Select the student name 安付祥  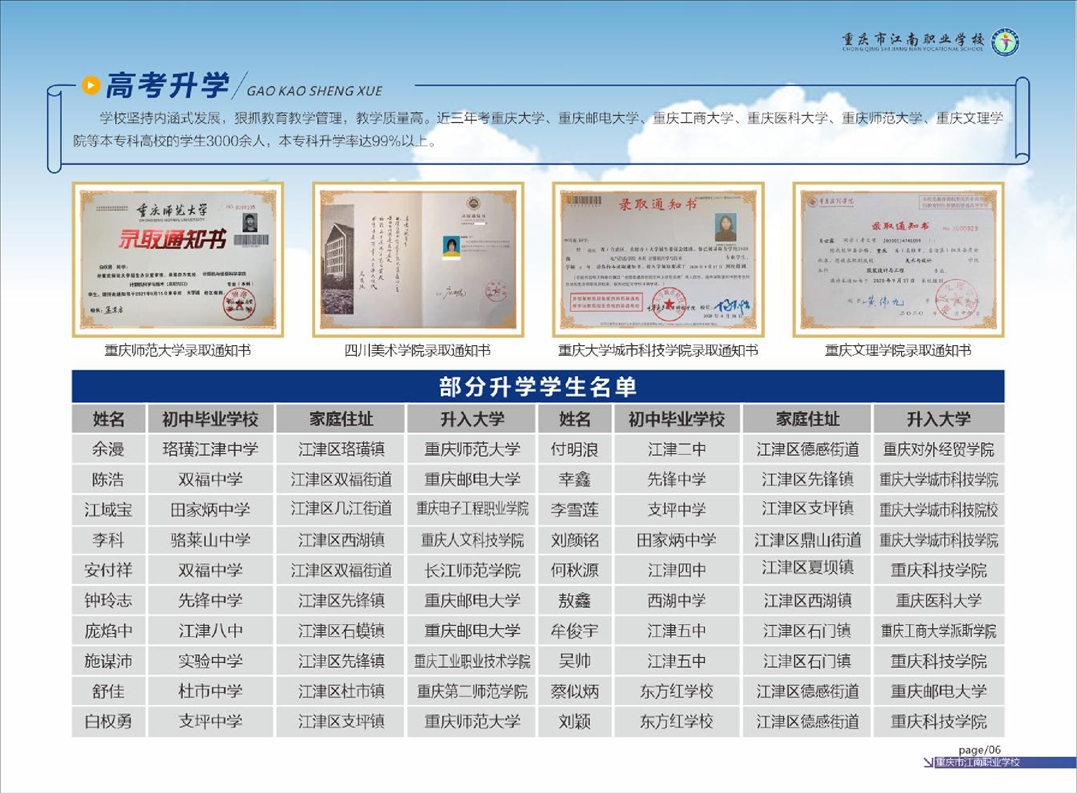(x=109, y=570)
